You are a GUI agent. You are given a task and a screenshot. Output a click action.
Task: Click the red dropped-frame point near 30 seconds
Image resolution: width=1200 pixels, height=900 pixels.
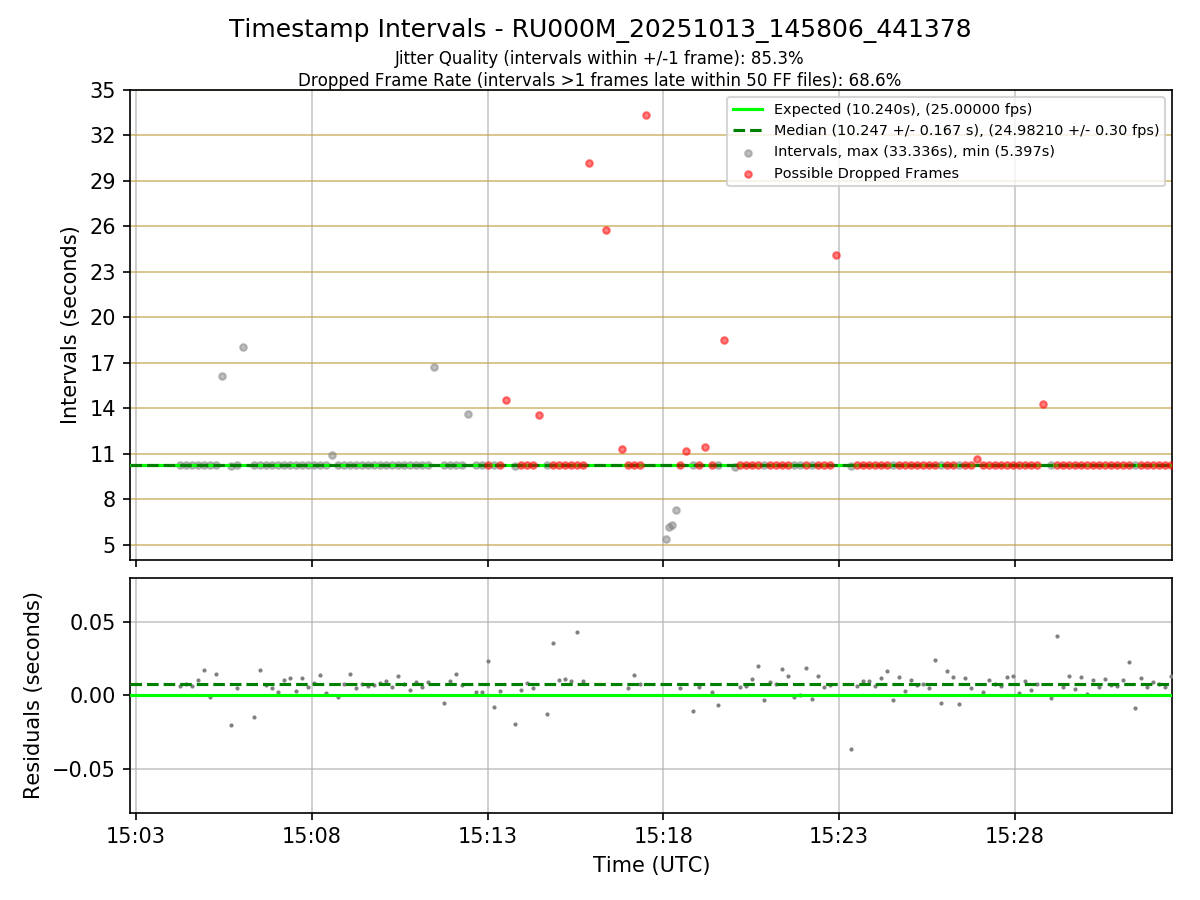point(589,163)
